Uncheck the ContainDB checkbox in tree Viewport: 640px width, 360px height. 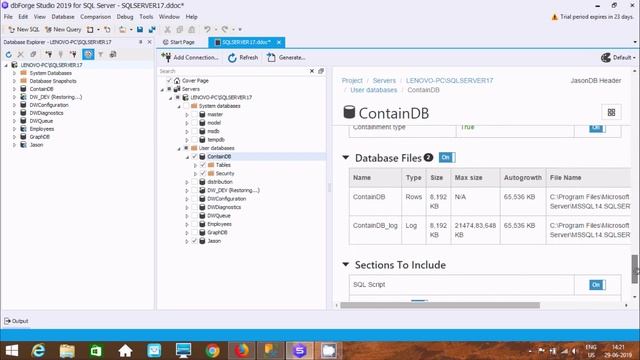(195, 156)
